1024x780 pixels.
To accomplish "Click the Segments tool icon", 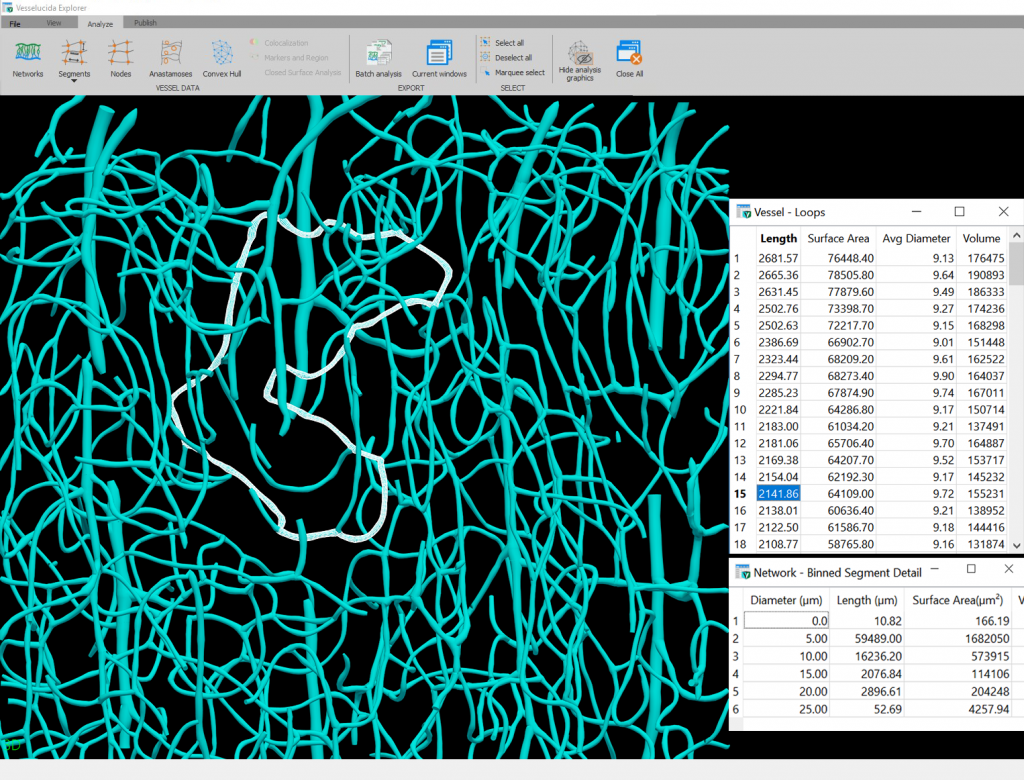I will [x=74, y=54].
